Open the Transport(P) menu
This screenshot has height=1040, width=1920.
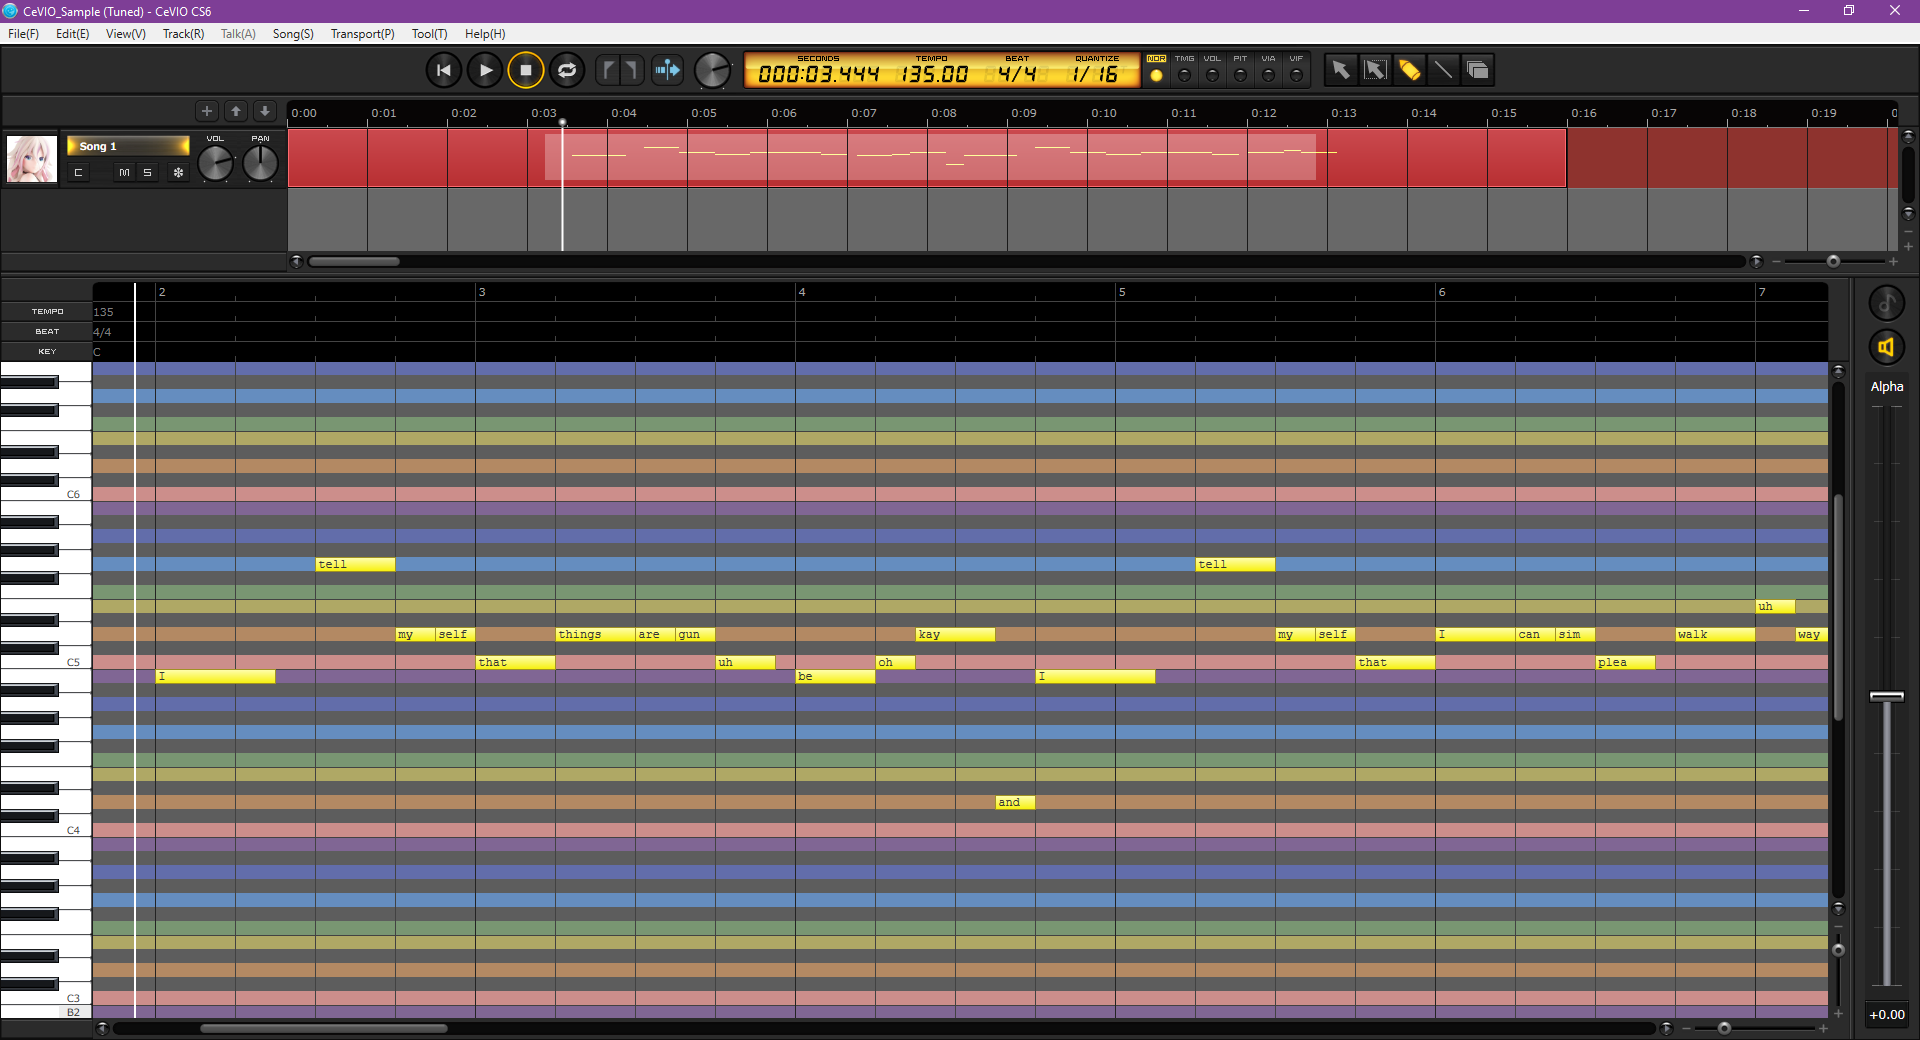click(x=361, y=33)
